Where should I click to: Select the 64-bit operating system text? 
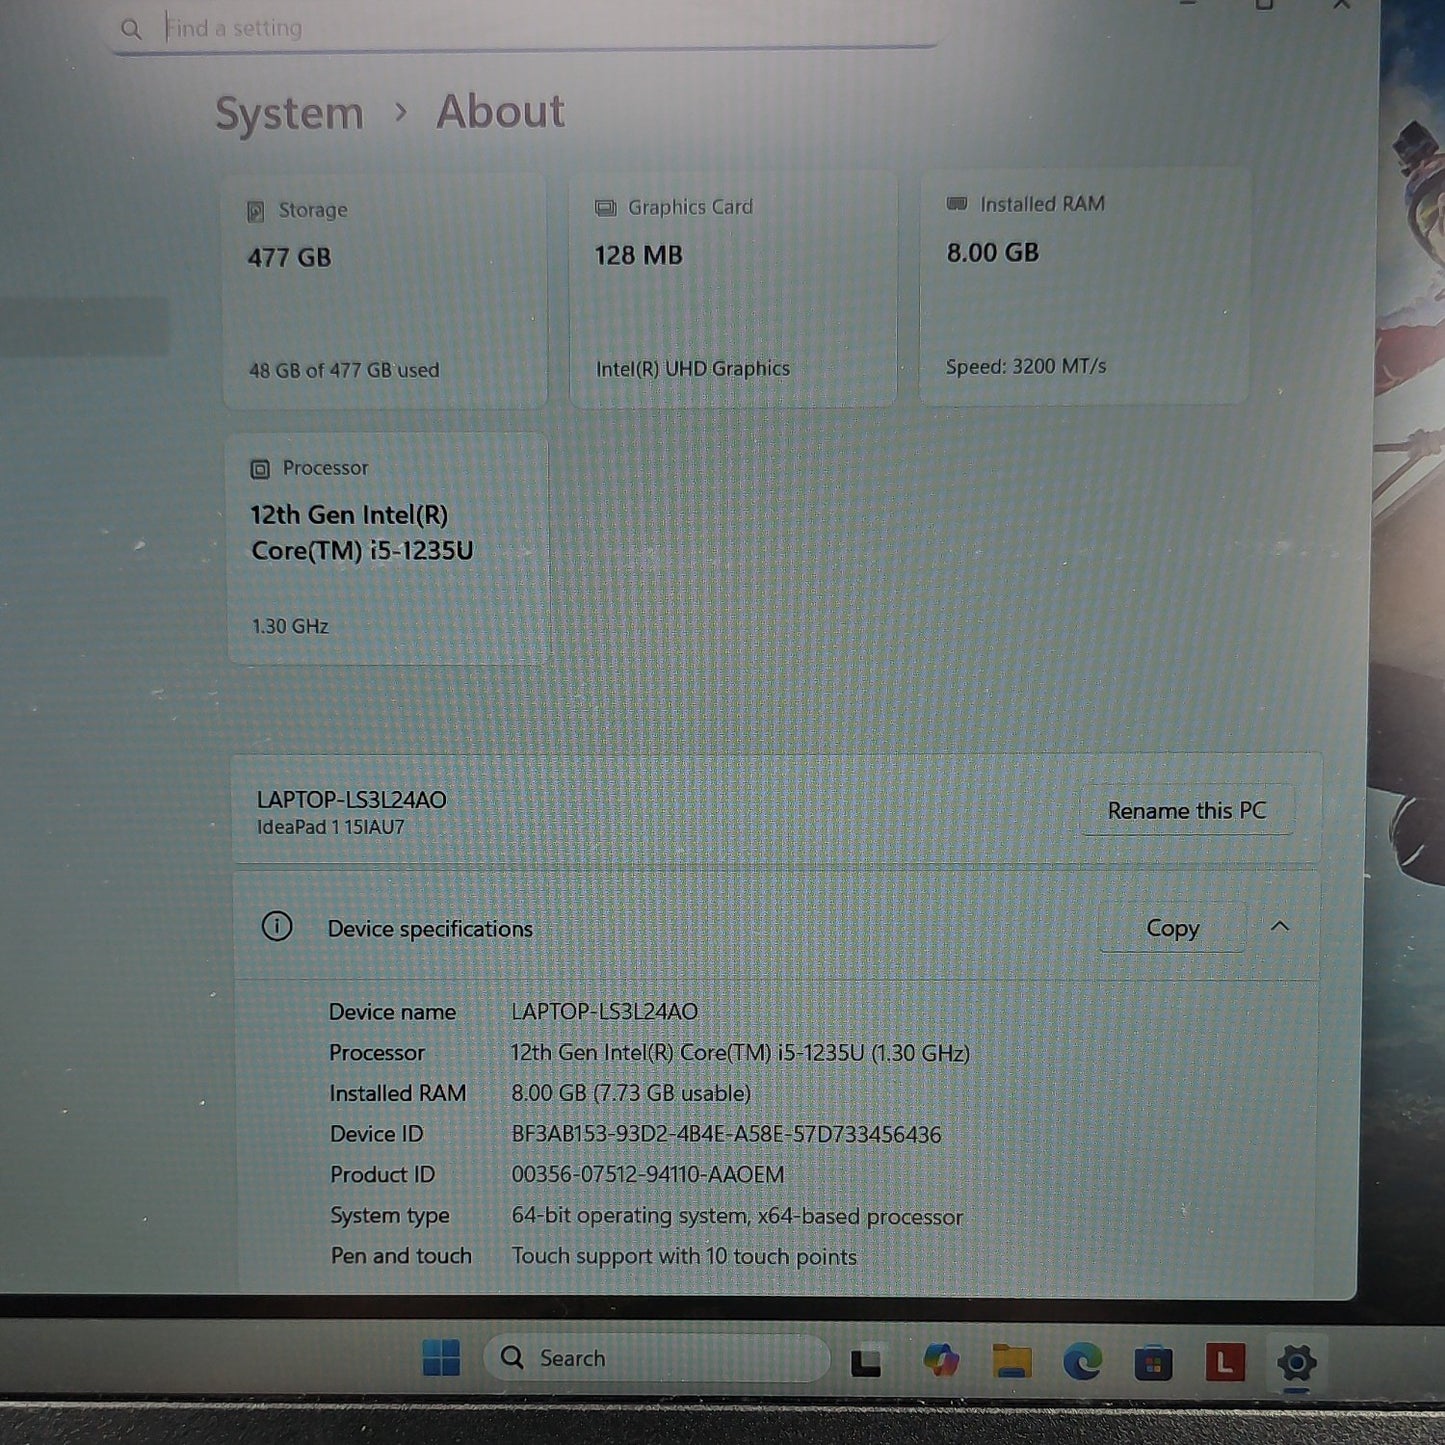(x=737, y=1217)
